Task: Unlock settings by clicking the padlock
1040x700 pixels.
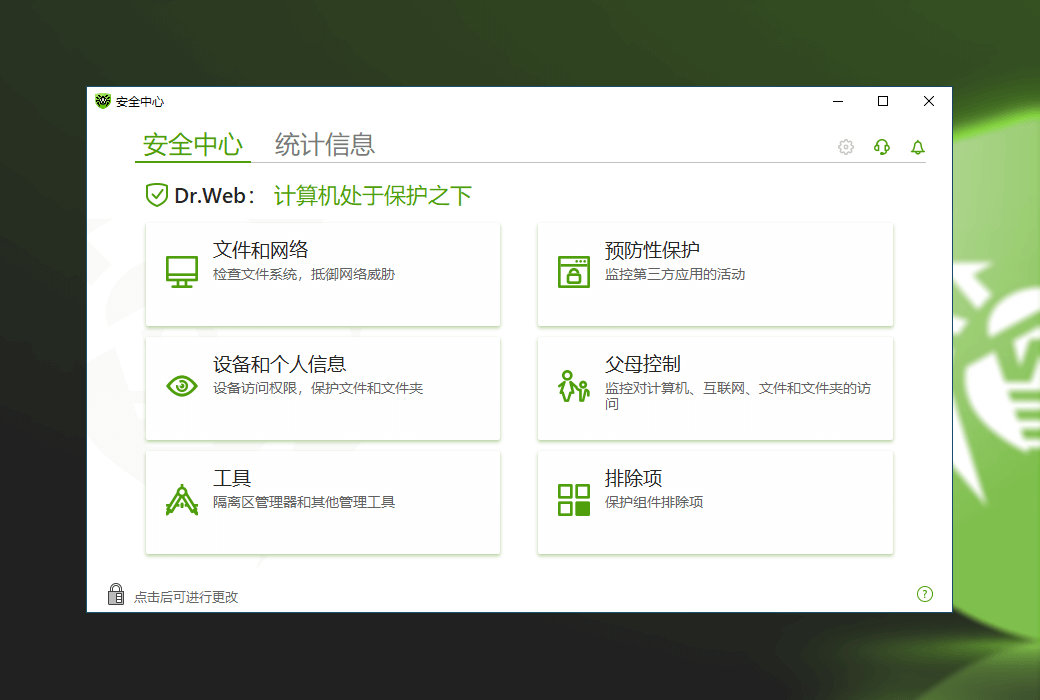Action: pyautogui.click(x=116, y=594)
